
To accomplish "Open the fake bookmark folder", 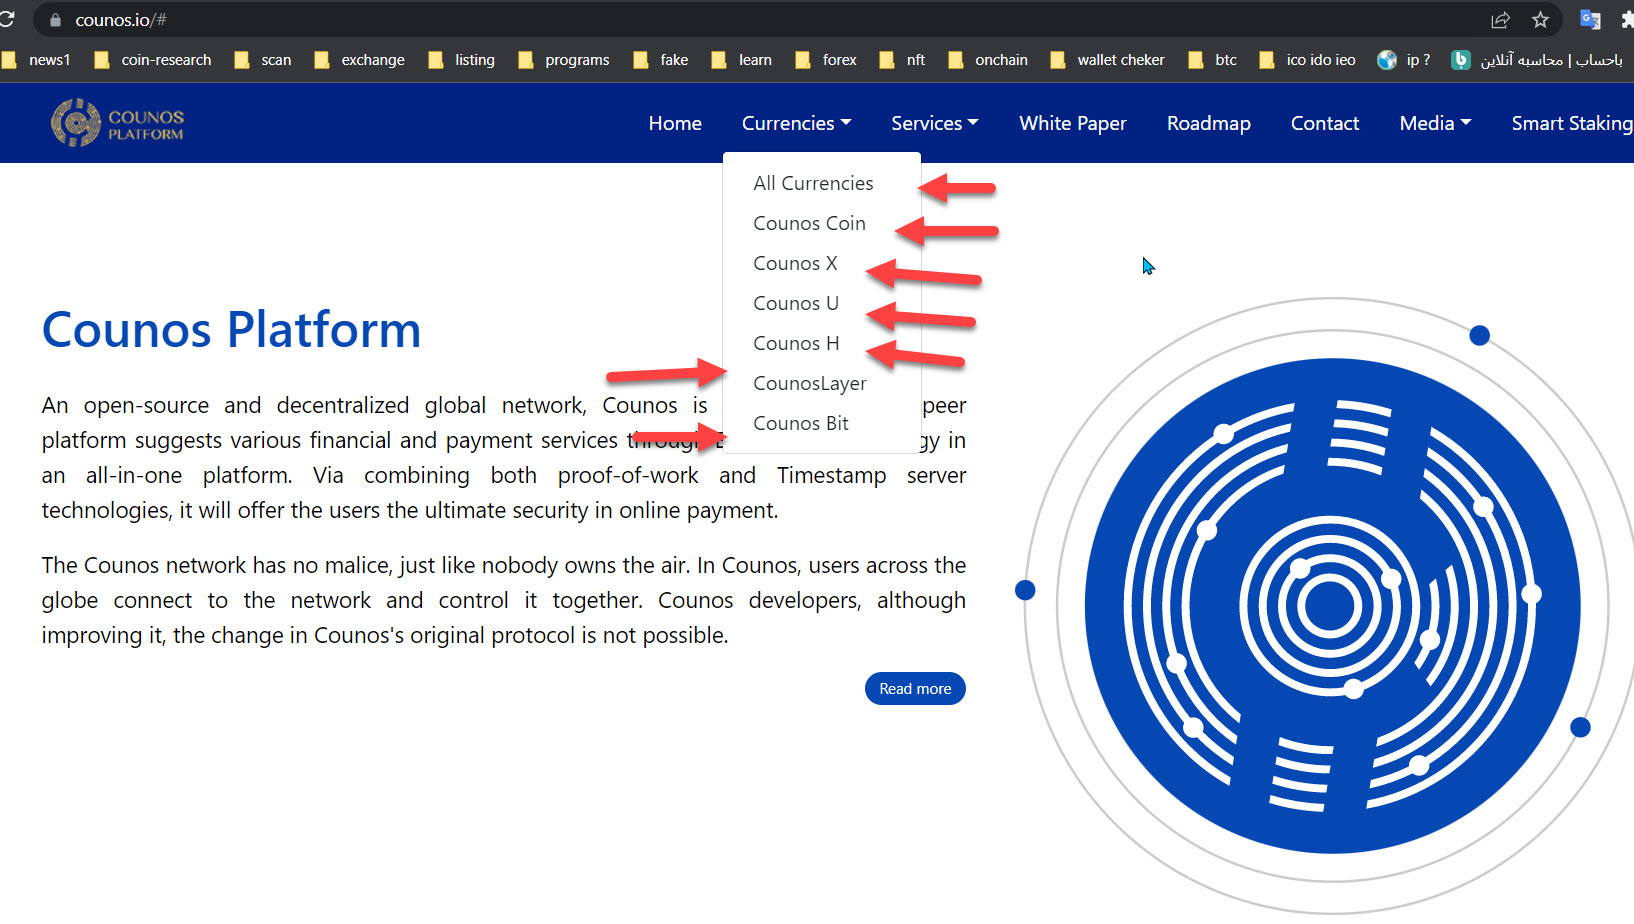I will point(661,60).
